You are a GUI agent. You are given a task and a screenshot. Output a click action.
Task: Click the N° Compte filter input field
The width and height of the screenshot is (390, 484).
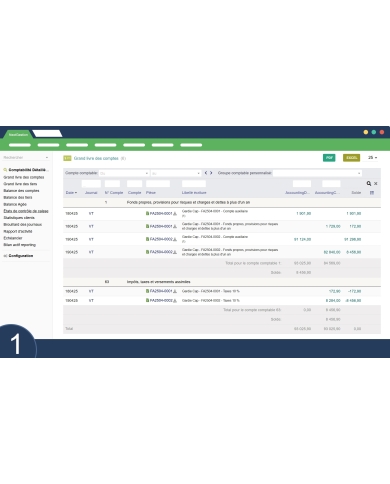click(x=112, y=184)
